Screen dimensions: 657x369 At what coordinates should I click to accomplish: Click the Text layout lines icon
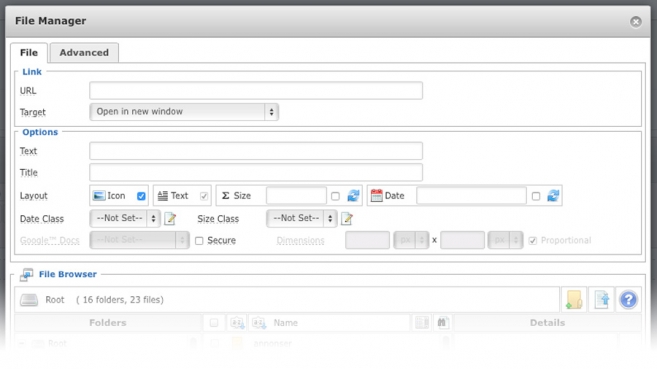(163, 196)
